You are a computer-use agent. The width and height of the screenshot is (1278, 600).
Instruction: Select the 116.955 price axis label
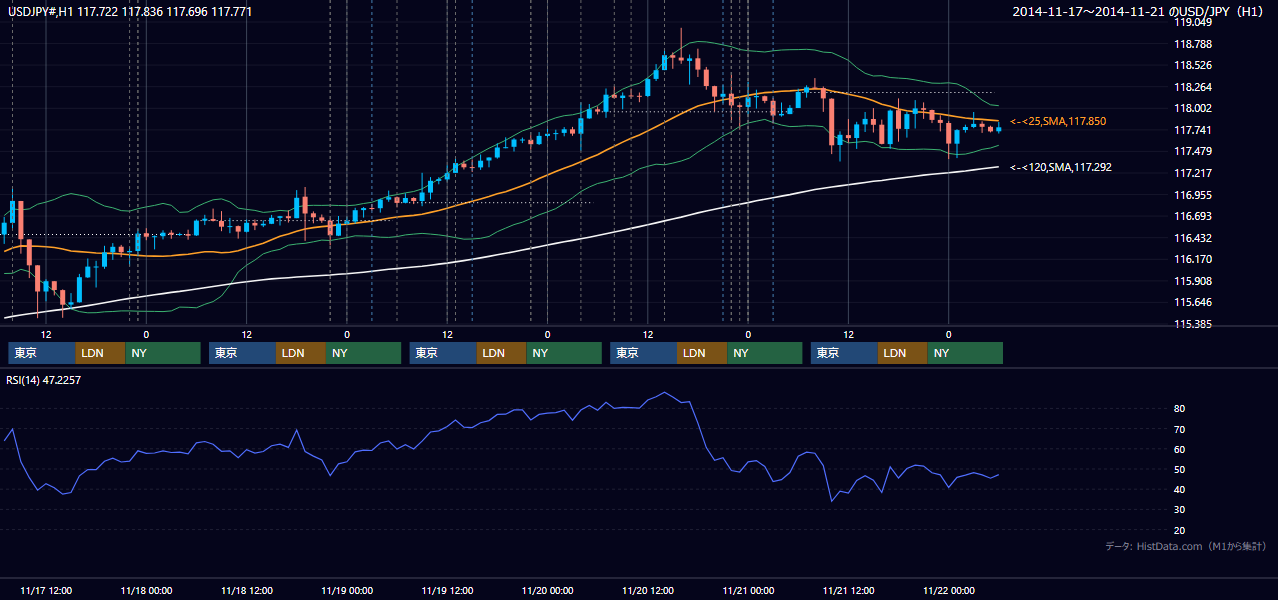tap(1192, 196)
